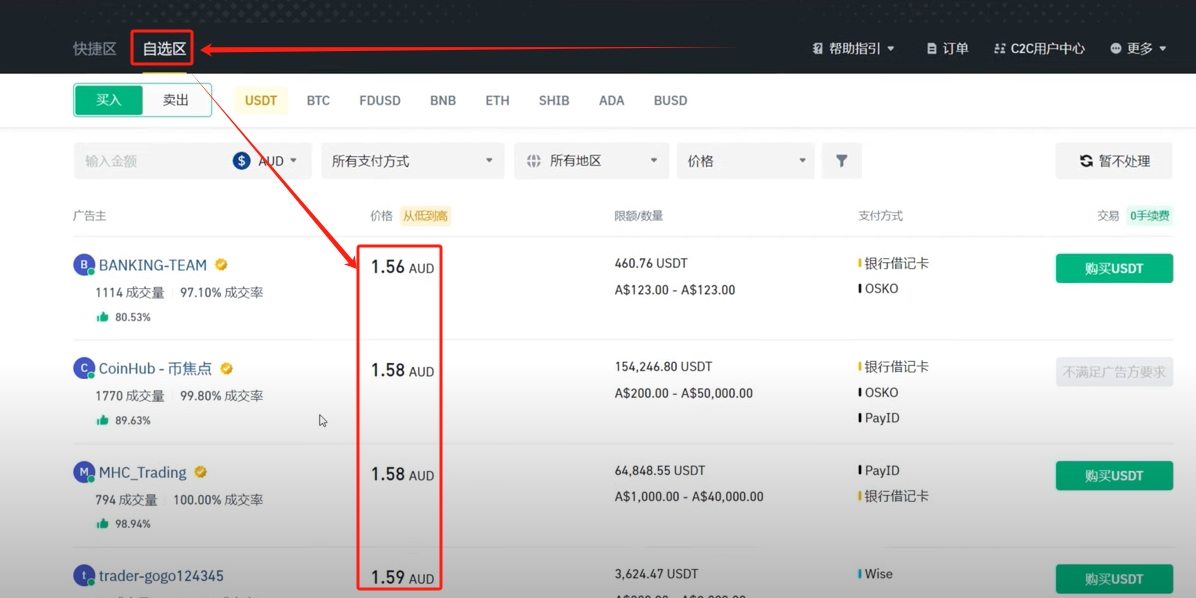Click thumbs-up icon beside 98.94%
Image resolution: width=1196 pixels, height=598 pixels.
pyautogui.click(x=102, y=524)
